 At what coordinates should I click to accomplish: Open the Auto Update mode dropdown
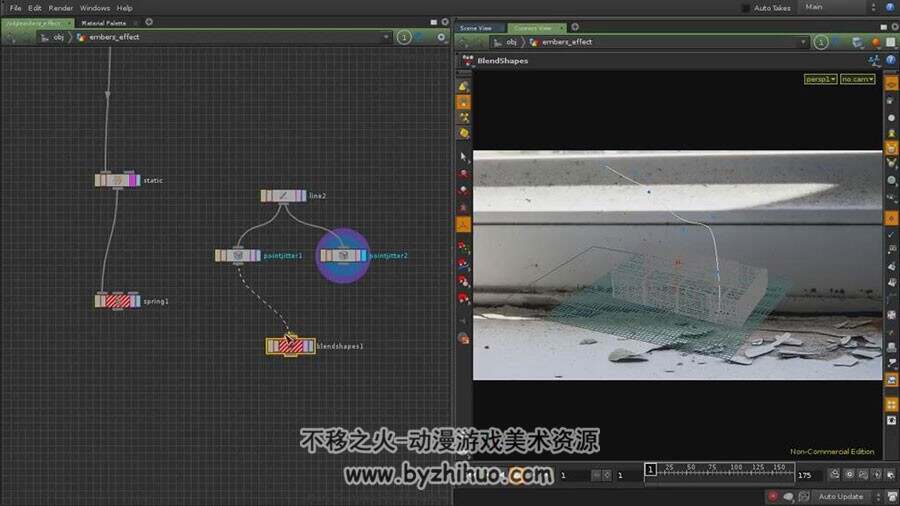849,496
